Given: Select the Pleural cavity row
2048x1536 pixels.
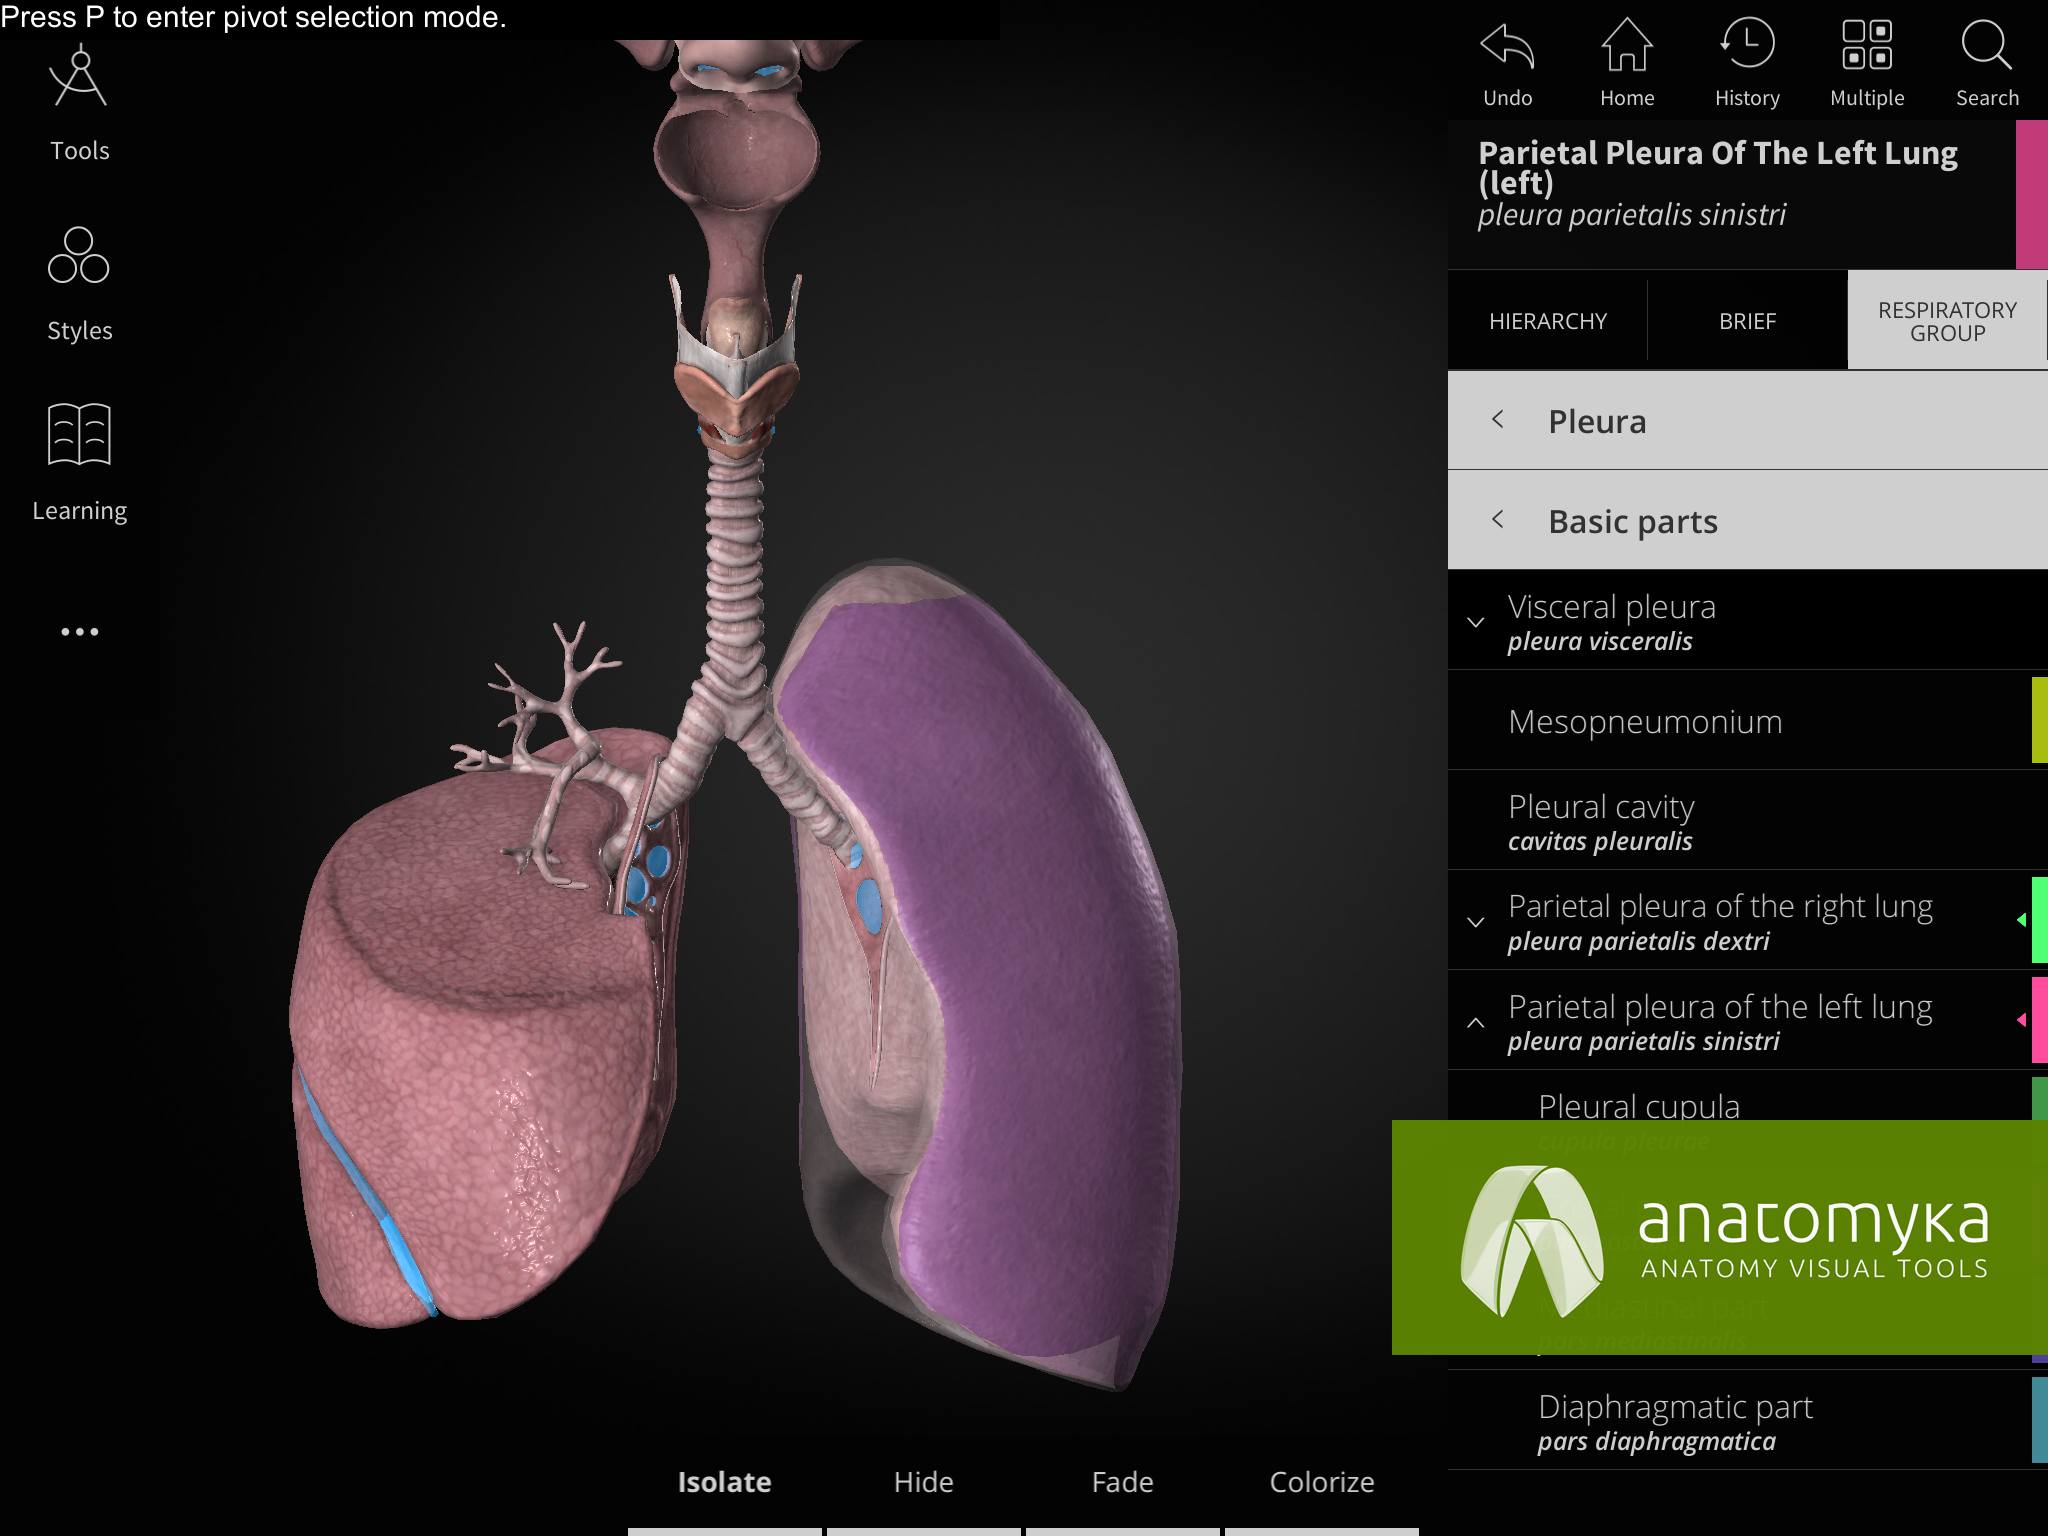Looking at the screenshot, I should tap(1747, 821).
